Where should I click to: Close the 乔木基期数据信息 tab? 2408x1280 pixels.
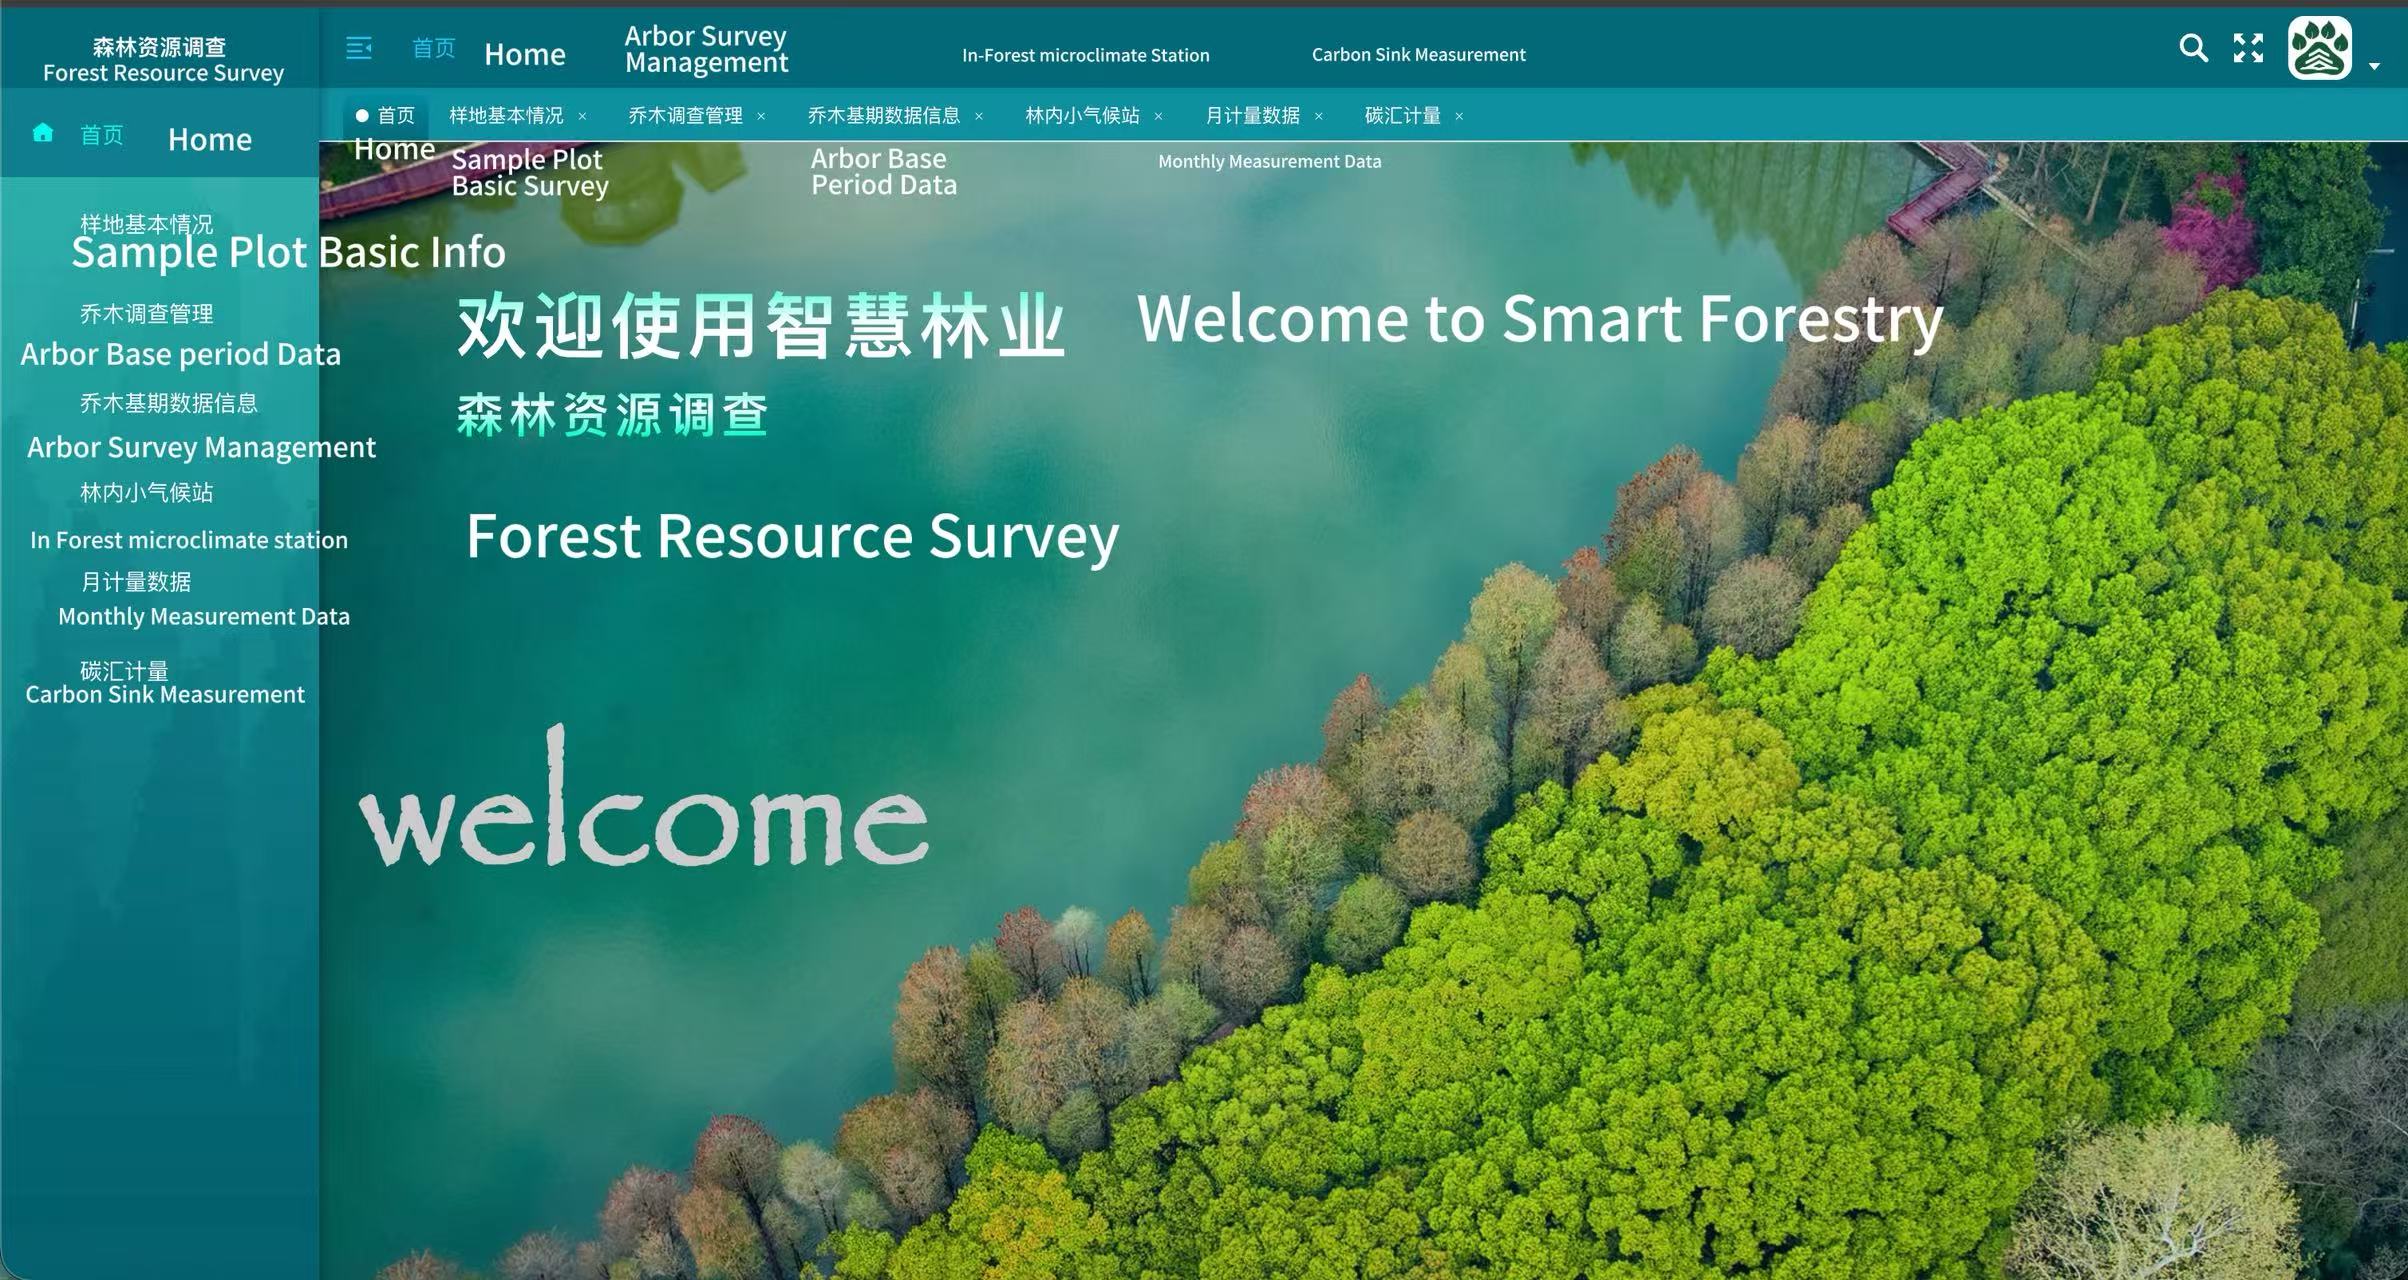click(979, 117)
